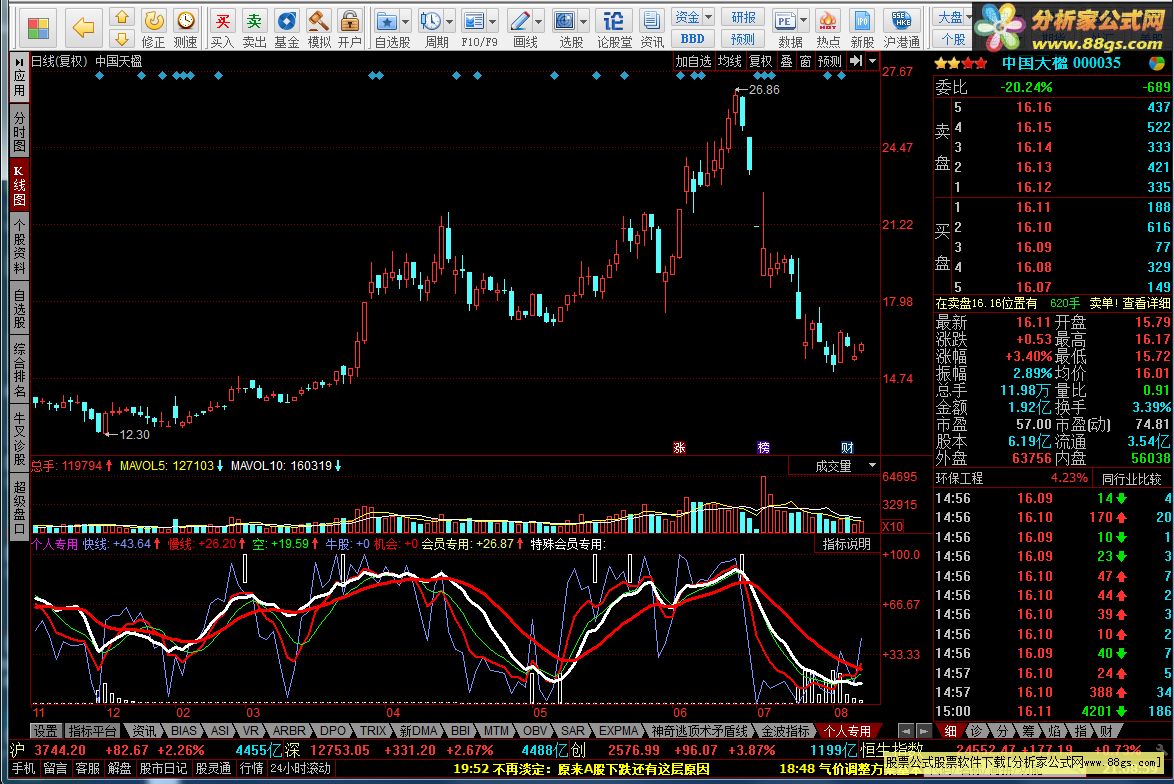This screenshot has width=1174, height=784.
Task: Click the colorful four-square home icon
Action: tap(37, 28)
